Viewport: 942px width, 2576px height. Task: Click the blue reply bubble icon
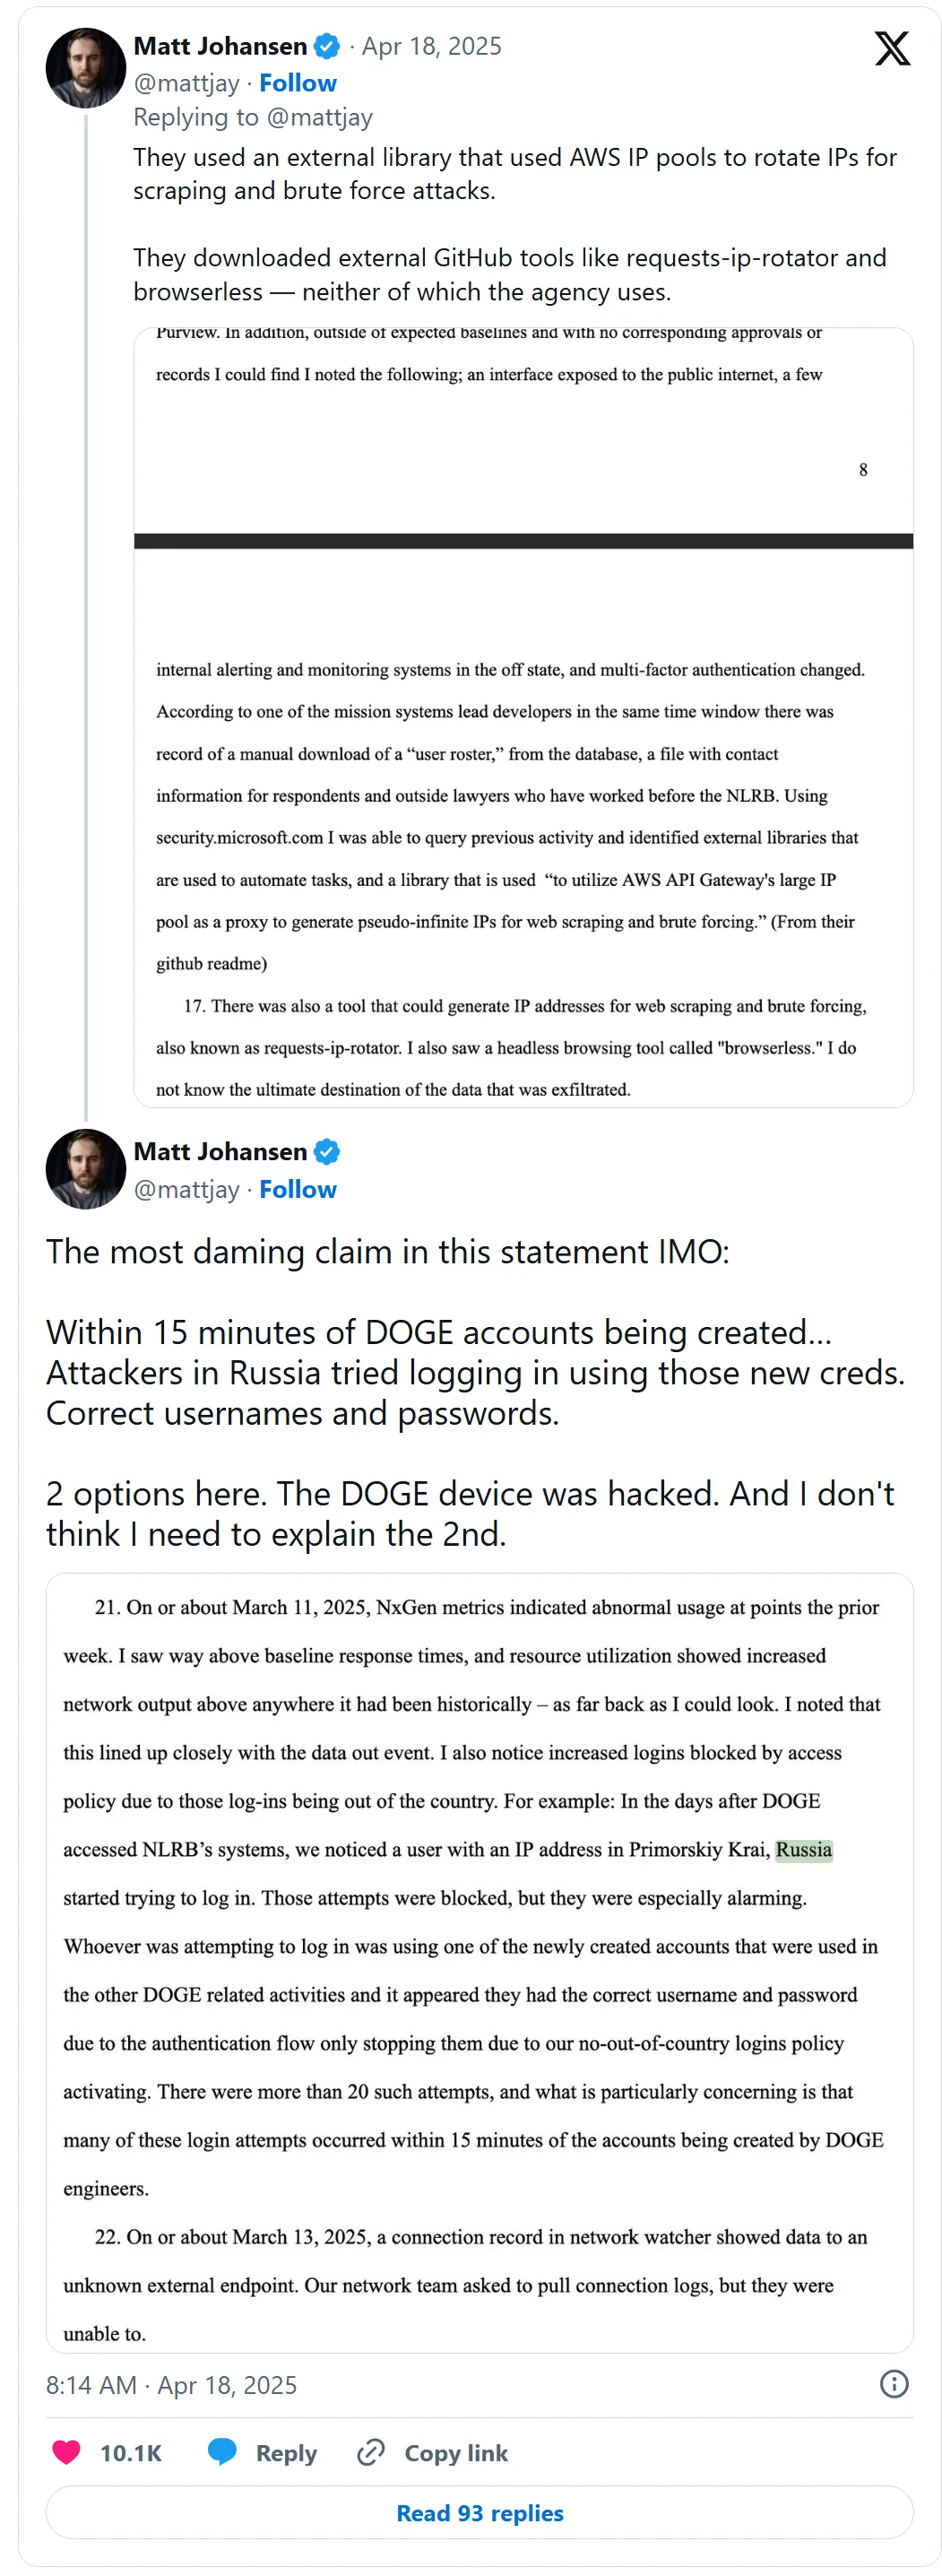click(222, 2452)
